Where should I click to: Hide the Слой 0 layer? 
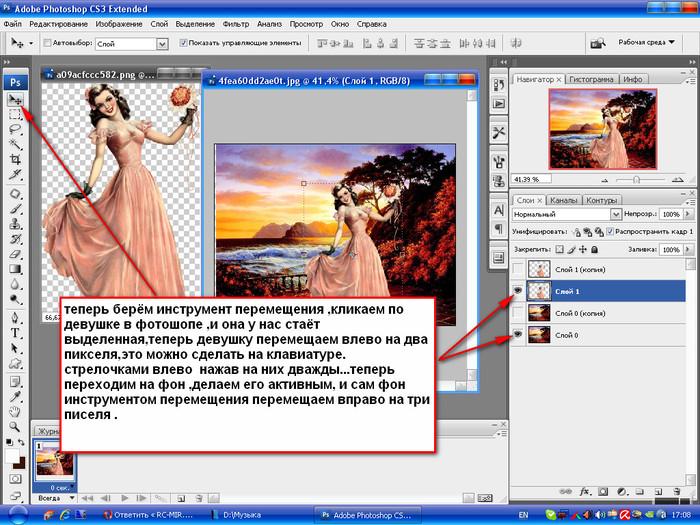coord(517,335)
